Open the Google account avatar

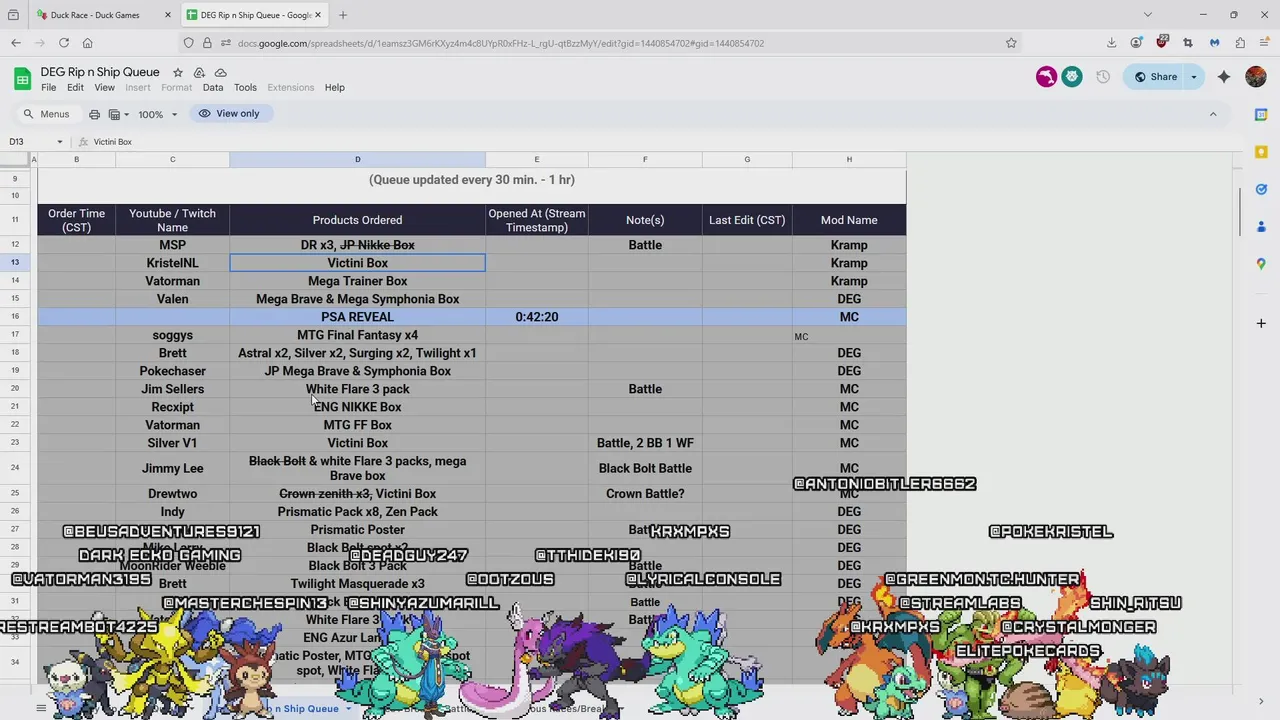(1256, 77)
